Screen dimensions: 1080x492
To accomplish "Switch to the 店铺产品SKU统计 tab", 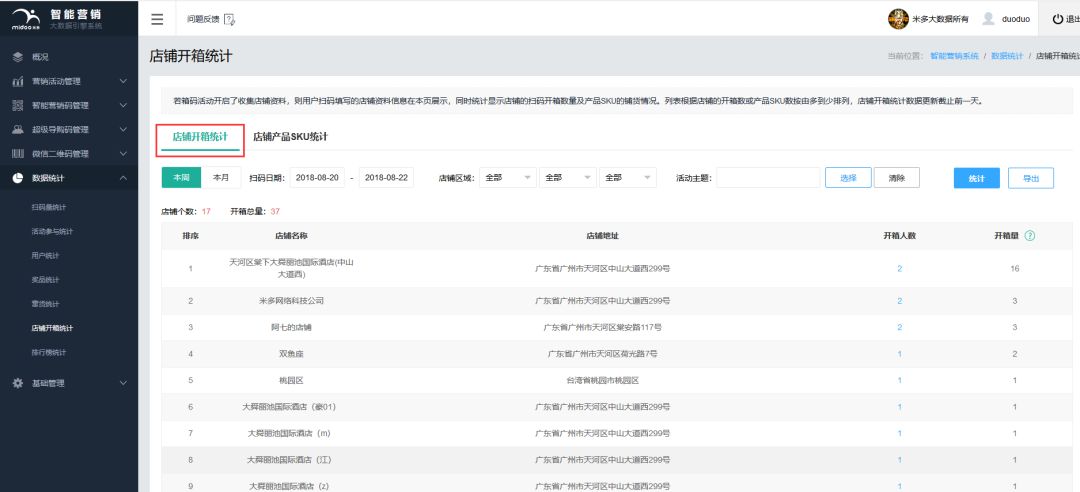I will 290,136.
